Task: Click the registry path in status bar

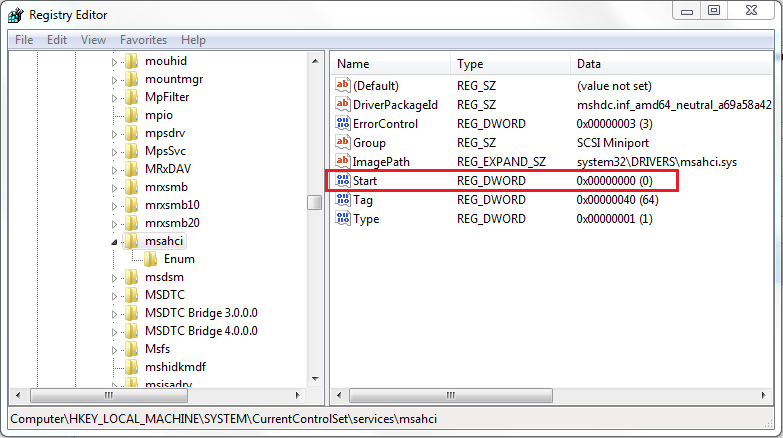Action: [224, 419]
